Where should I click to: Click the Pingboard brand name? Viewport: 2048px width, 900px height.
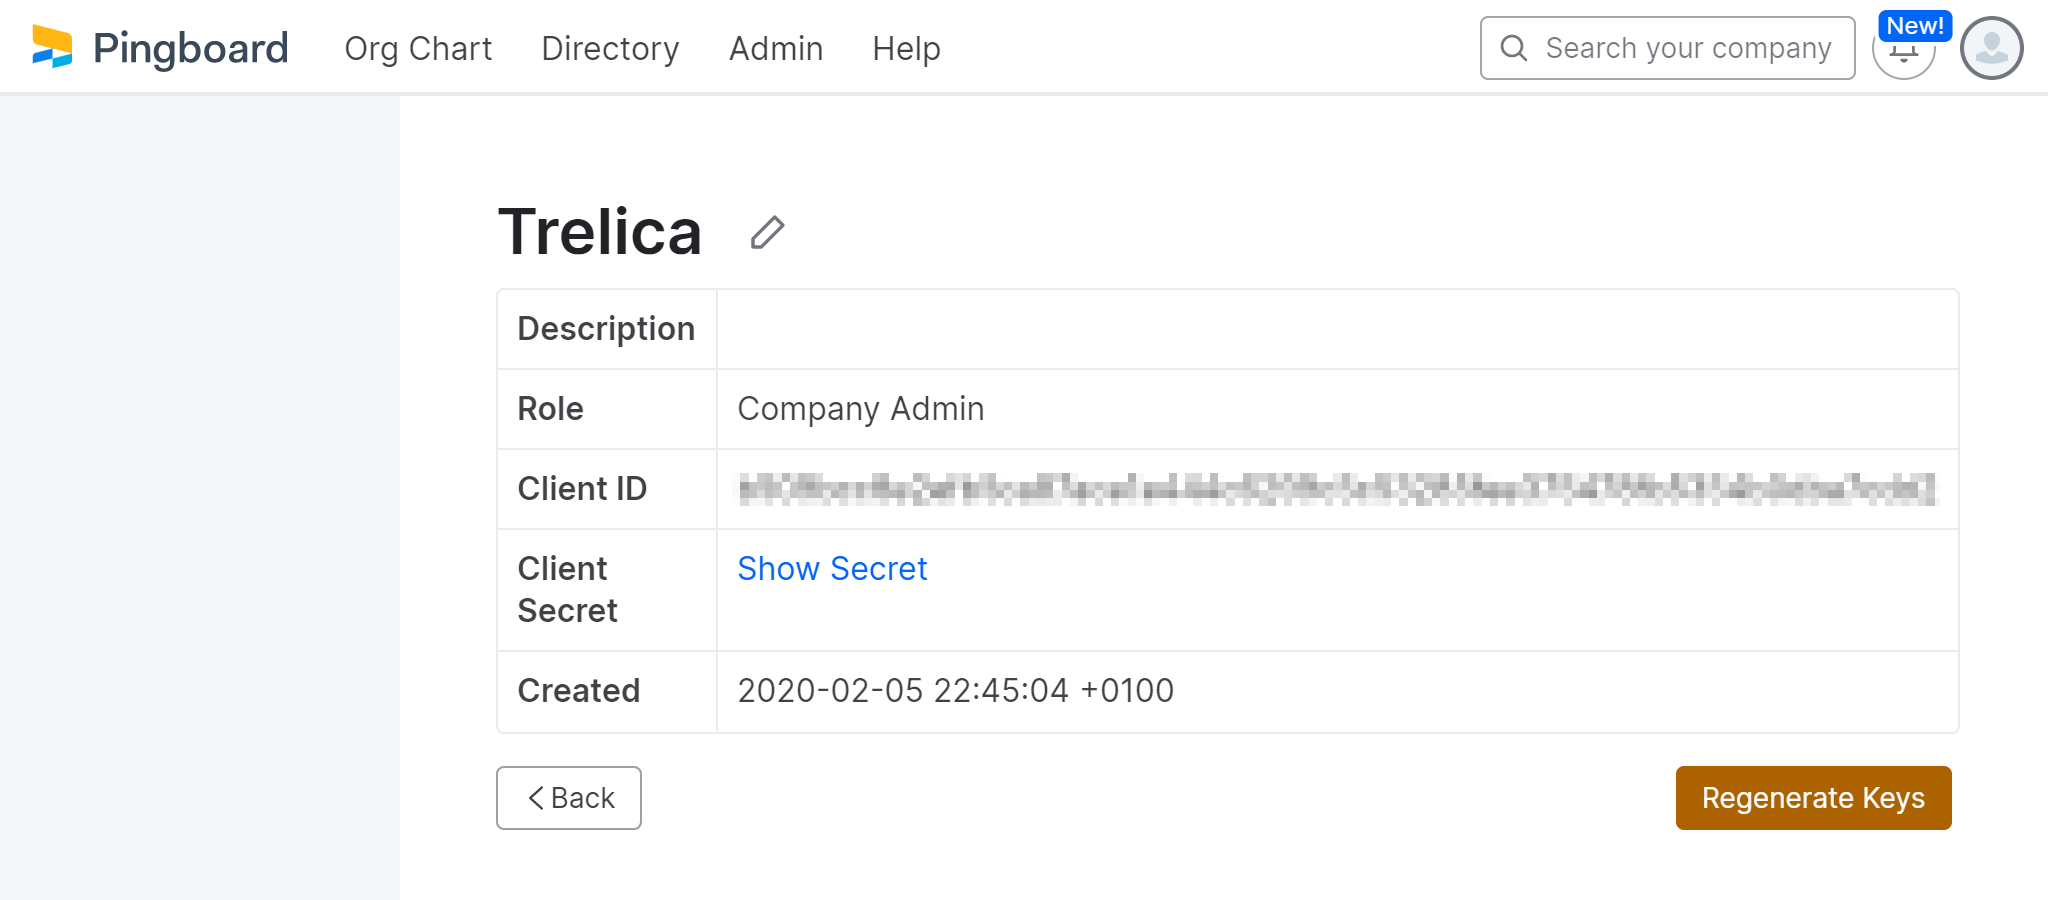(x=190, y=48)
